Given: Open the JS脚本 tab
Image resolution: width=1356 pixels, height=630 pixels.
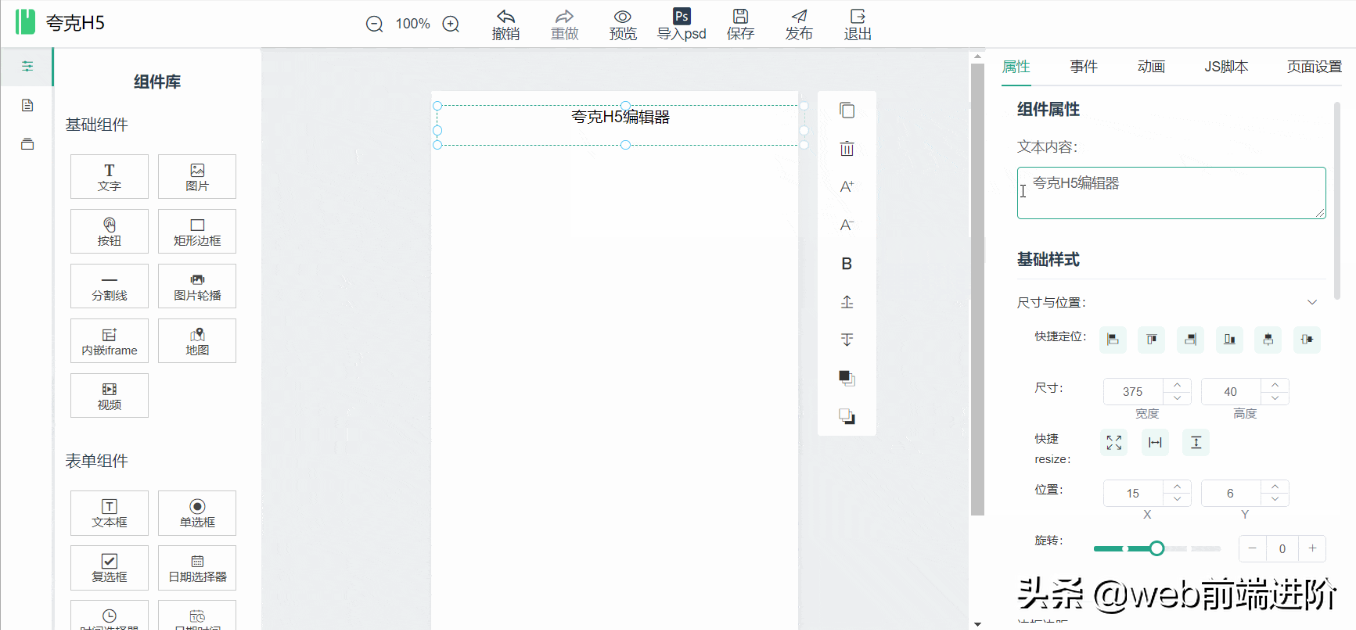Looking at the screenshot, I should pos(1226,67).
